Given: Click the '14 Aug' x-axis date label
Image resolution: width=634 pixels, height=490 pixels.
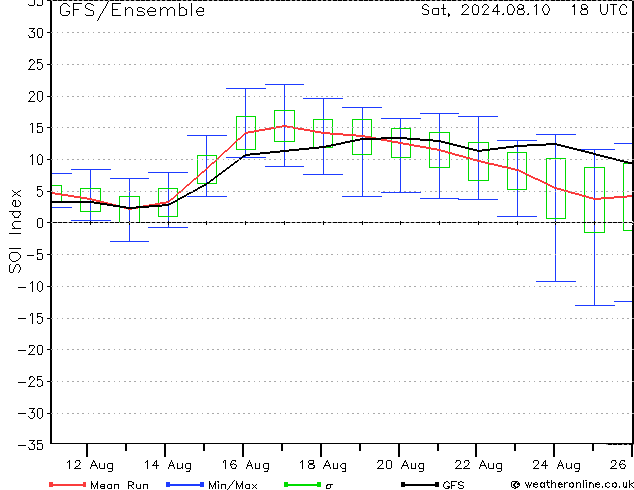Looking at the screenshot, I should [x=168, y=465].
